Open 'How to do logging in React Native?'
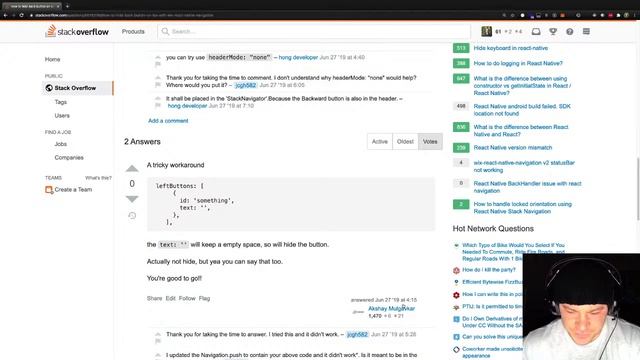 pyautogui.click(x=518, y=63)
